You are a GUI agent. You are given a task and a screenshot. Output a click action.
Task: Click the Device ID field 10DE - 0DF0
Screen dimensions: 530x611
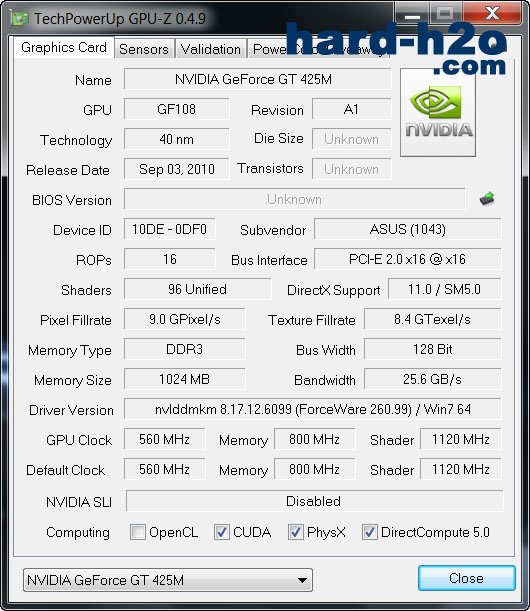(x=170, y=229)
